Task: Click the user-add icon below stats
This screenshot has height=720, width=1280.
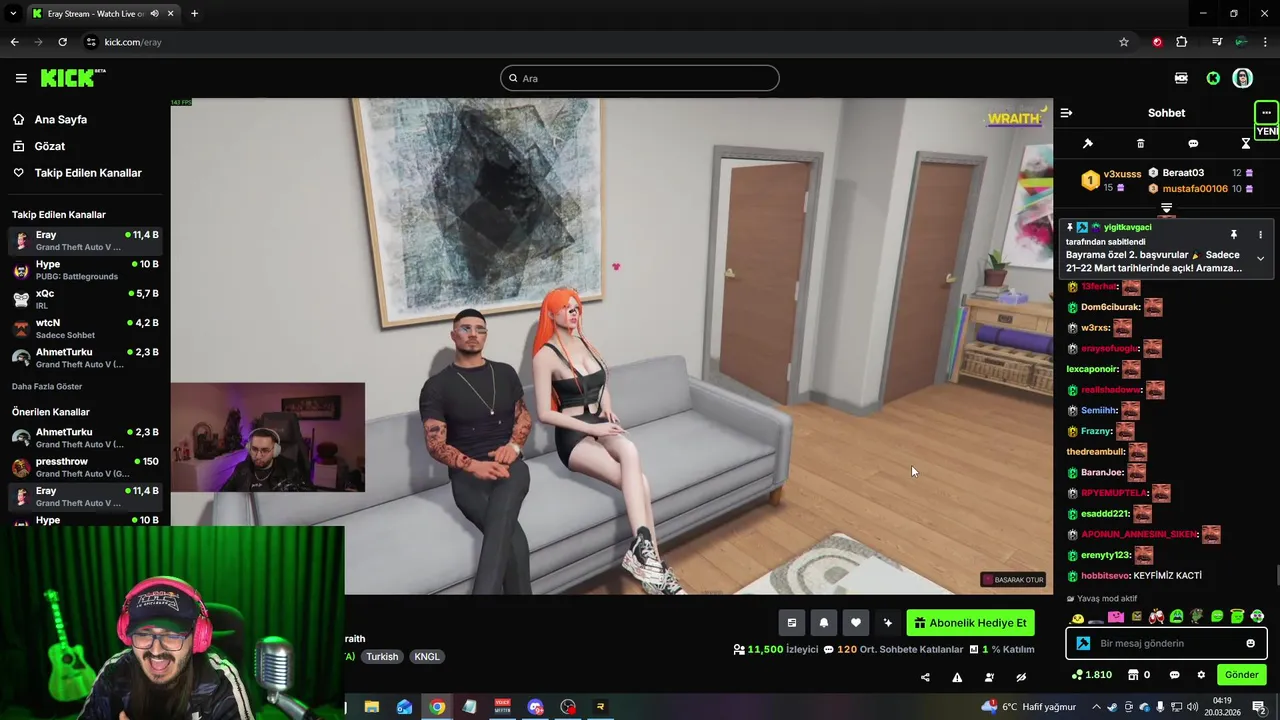Action: pos(989,677)
